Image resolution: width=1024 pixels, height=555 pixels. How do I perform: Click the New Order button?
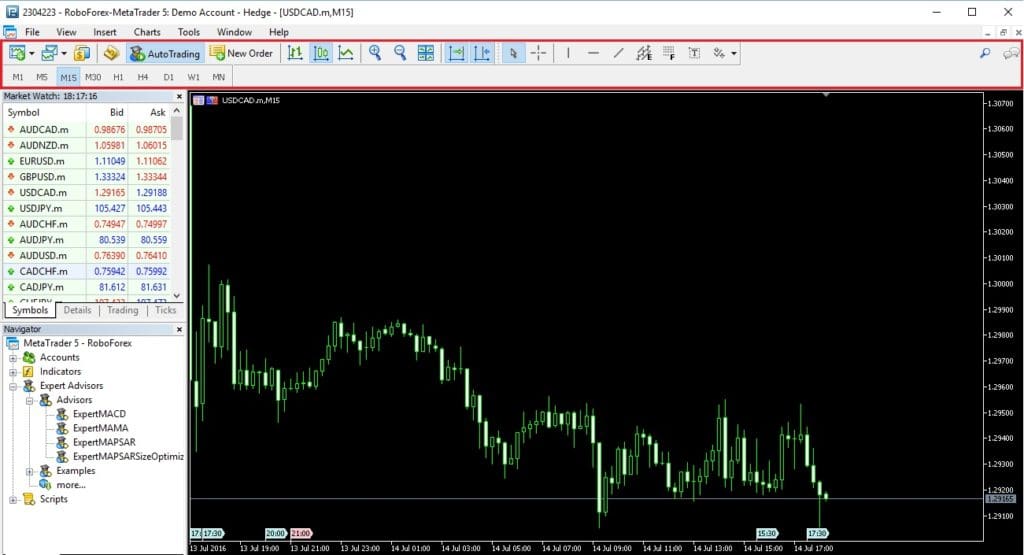[x=242, y=54]
